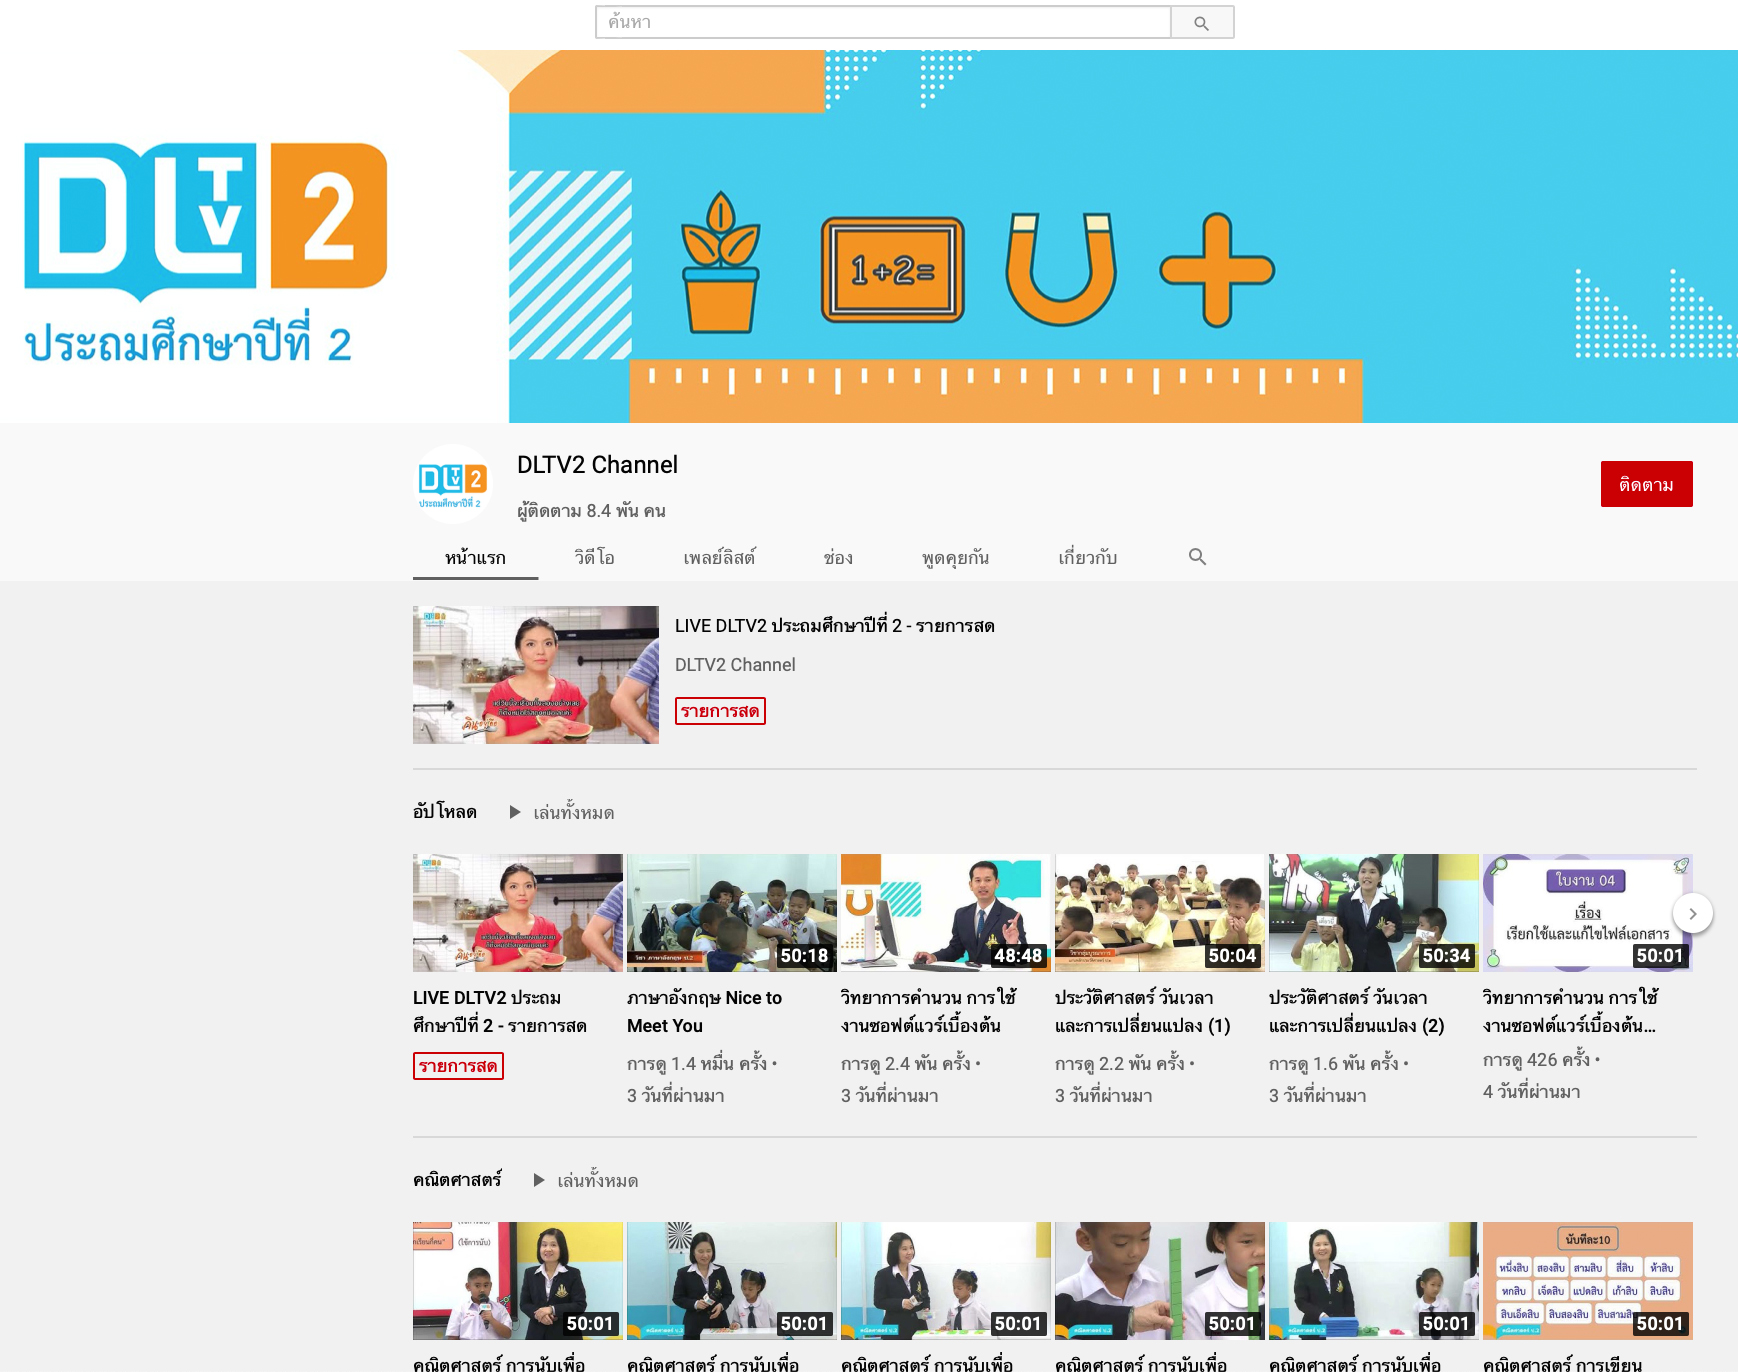The height and width of the screenshot is (1372, 1738).
Task: Open ประวัติศาสตร์ วันเวลา (1) video title
Action: coord(1142,1011)
